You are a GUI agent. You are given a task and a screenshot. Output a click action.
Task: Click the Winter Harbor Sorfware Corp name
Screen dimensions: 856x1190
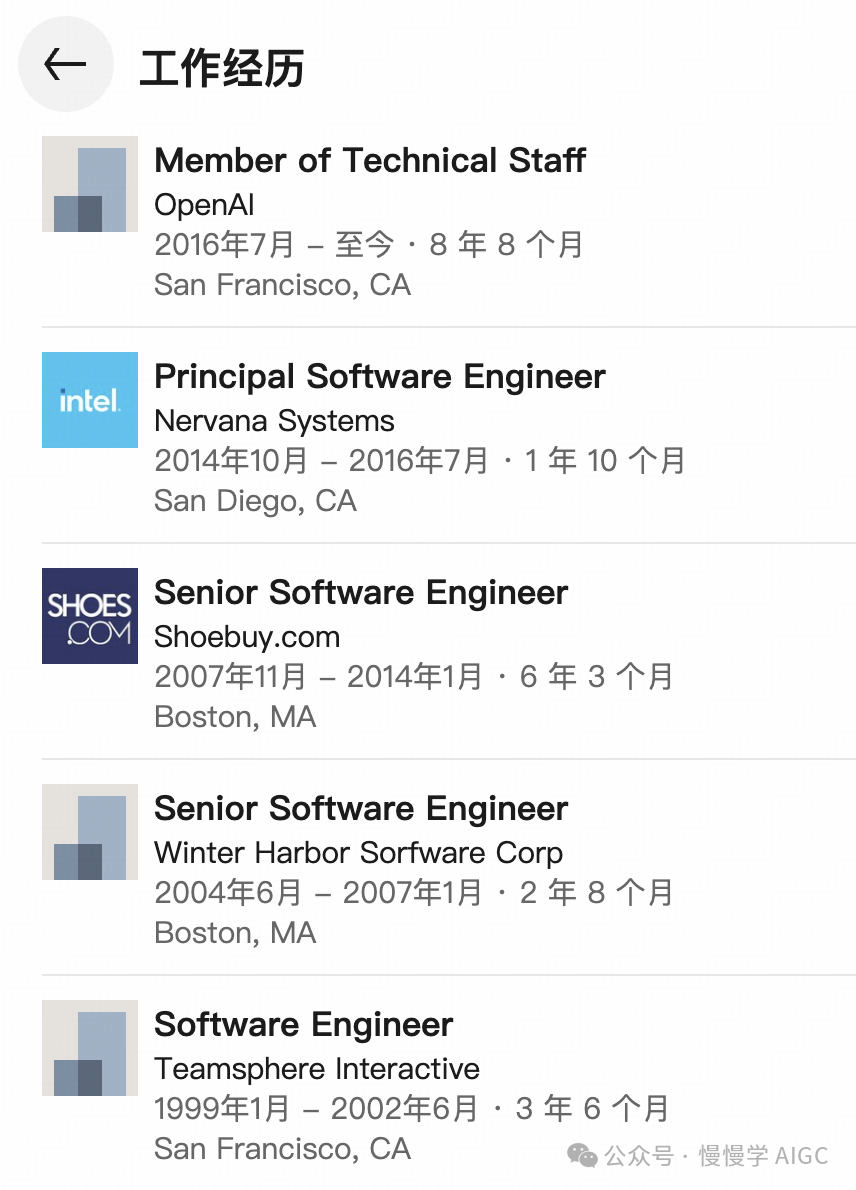[358, 853]
